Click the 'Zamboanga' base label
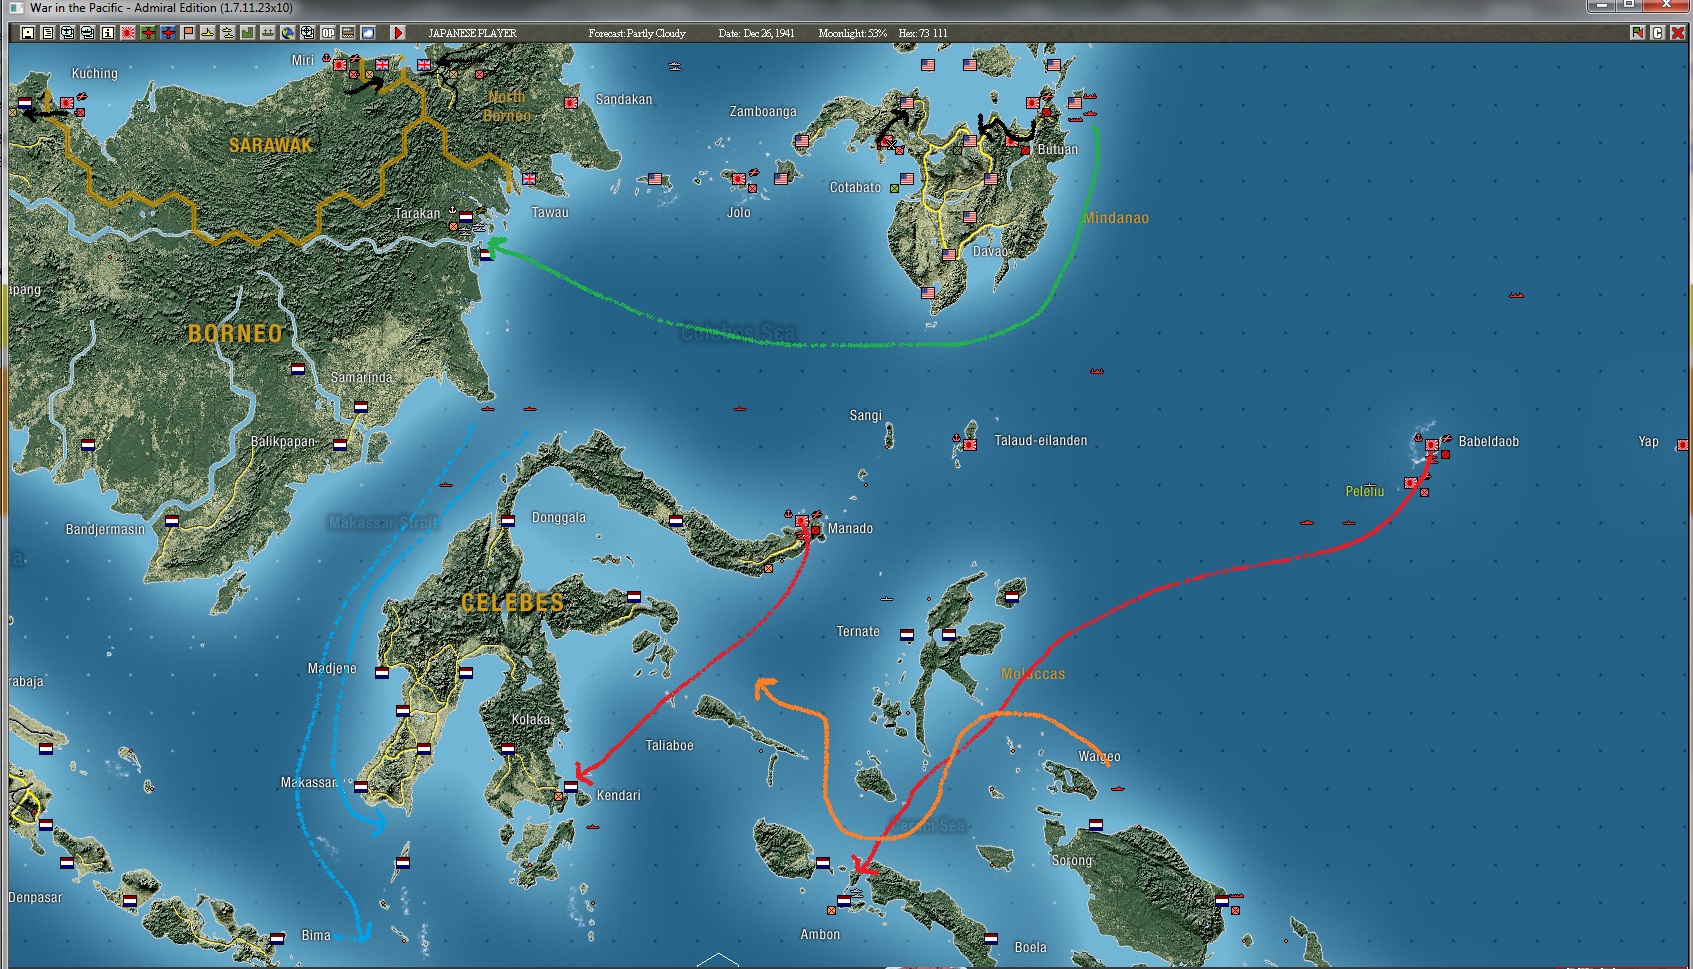1693x969 pixels. click(763, 111)
